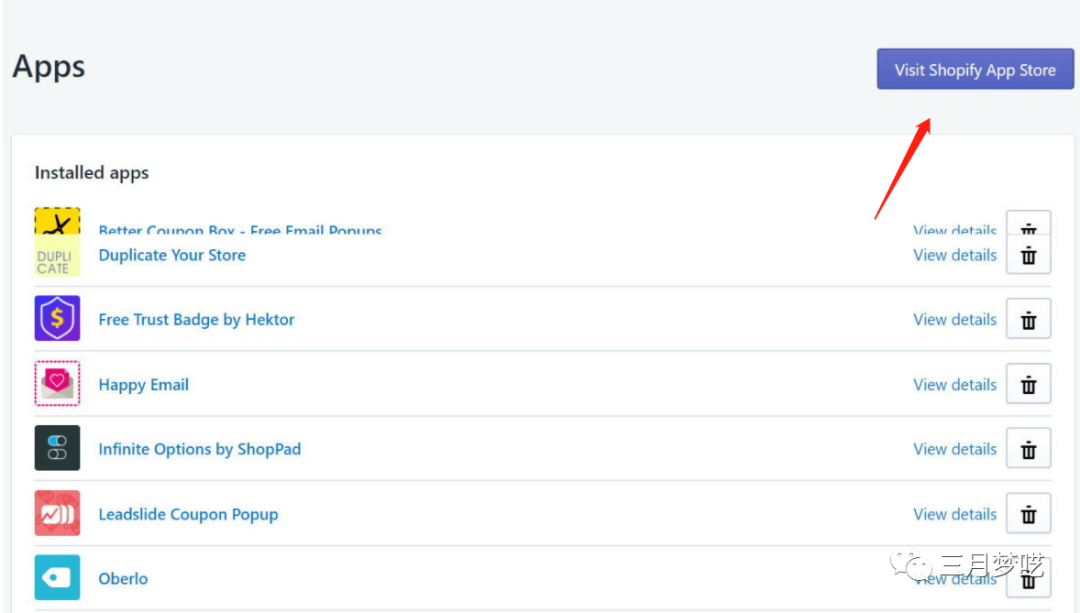View details for Happy Email
Viewport: 1080px width, 613px height.
coord(954,385)
